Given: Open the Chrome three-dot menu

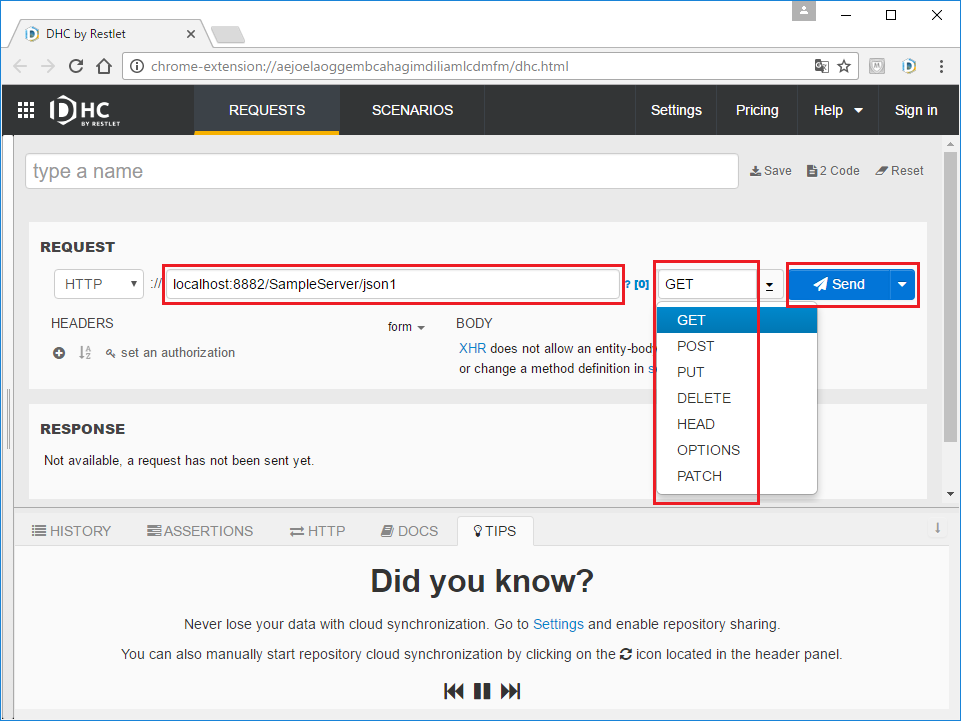Looking at the screenshot, I should [x=941, y=66].
